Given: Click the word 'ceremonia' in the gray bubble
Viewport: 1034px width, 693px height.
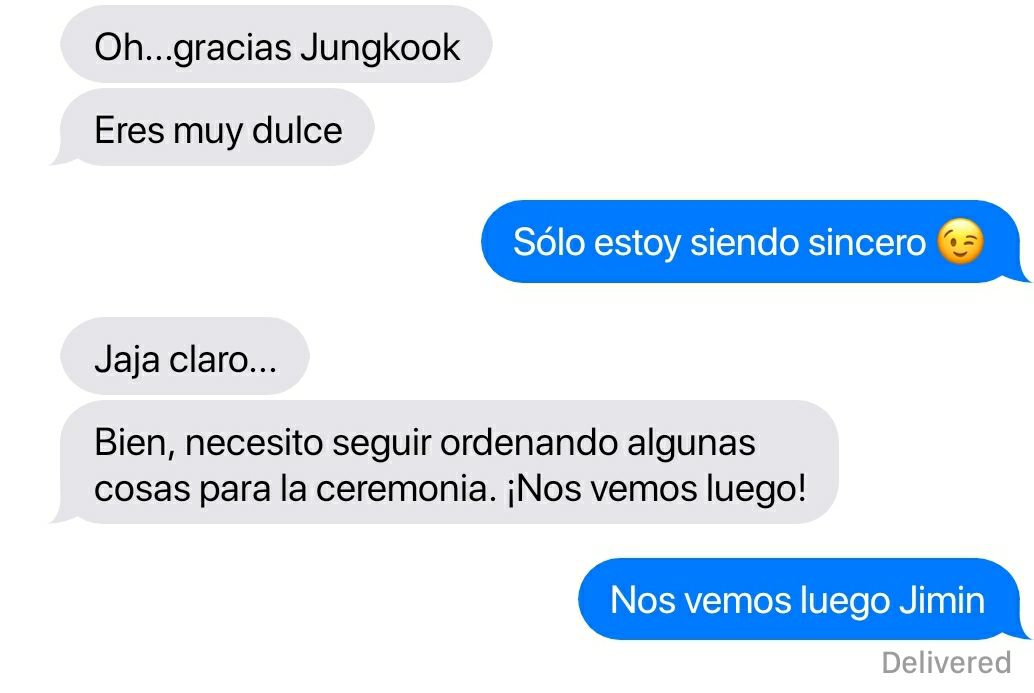Looking at the screenshot, I should 405,489.
